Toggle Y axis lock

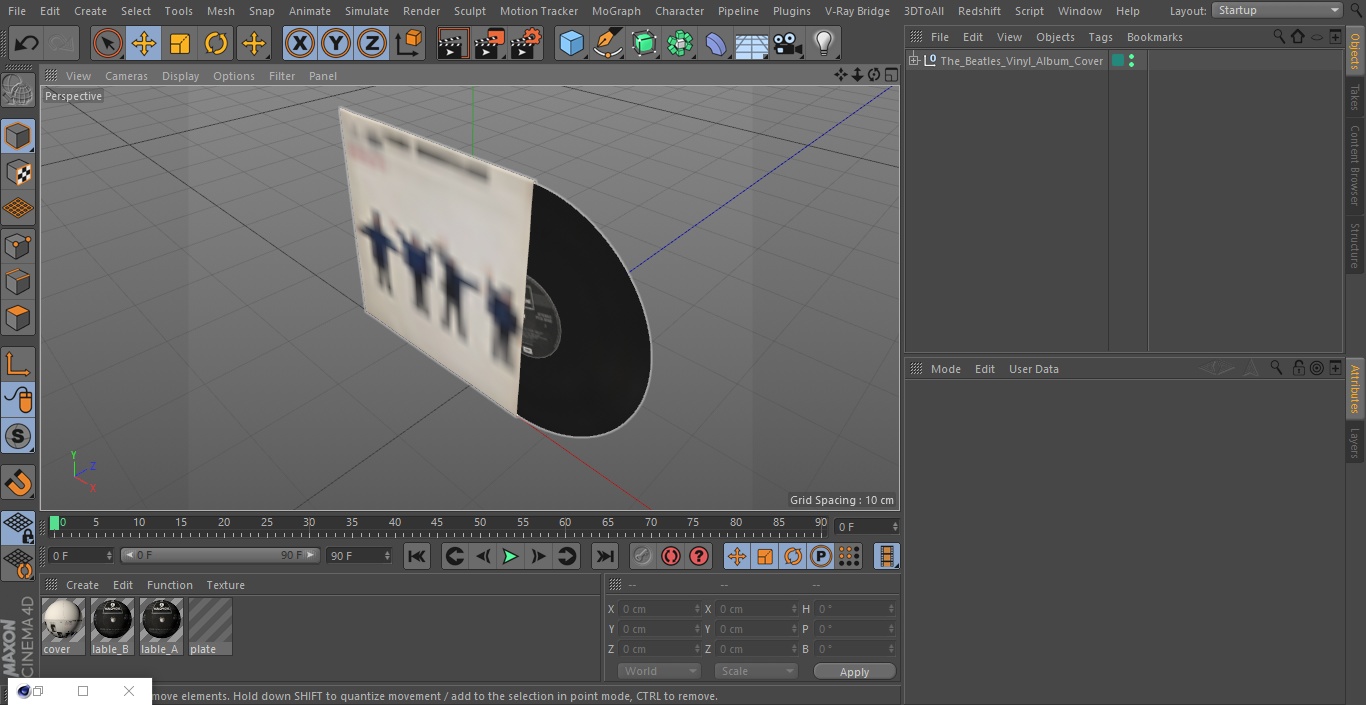pos(336,44)
